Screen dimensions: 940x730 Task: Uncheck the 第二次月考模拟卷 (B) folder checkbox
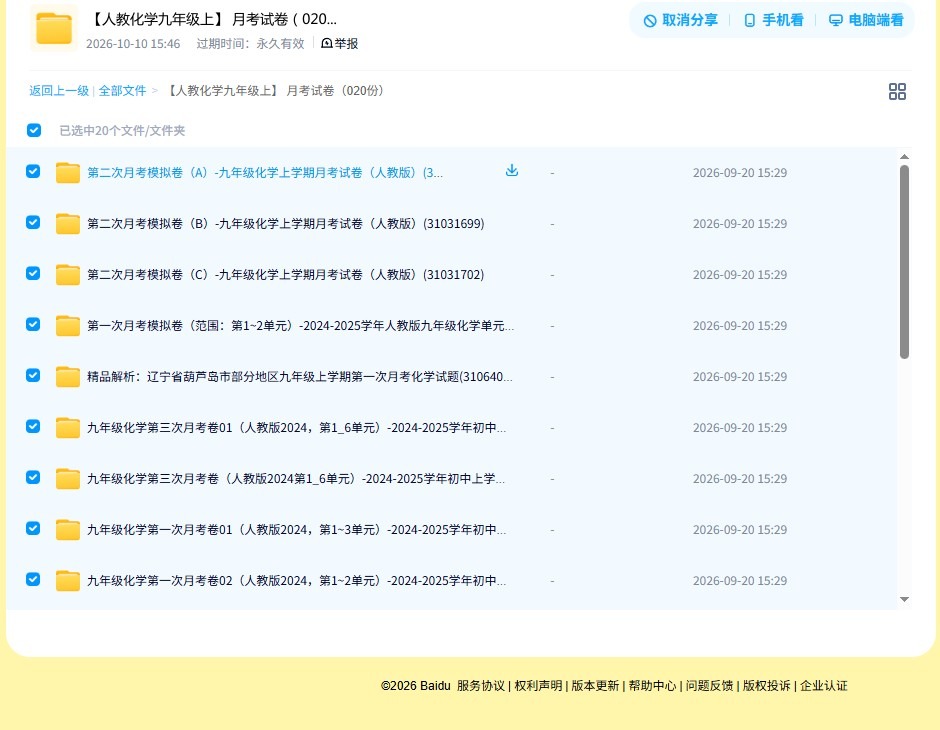coord(33,222)
